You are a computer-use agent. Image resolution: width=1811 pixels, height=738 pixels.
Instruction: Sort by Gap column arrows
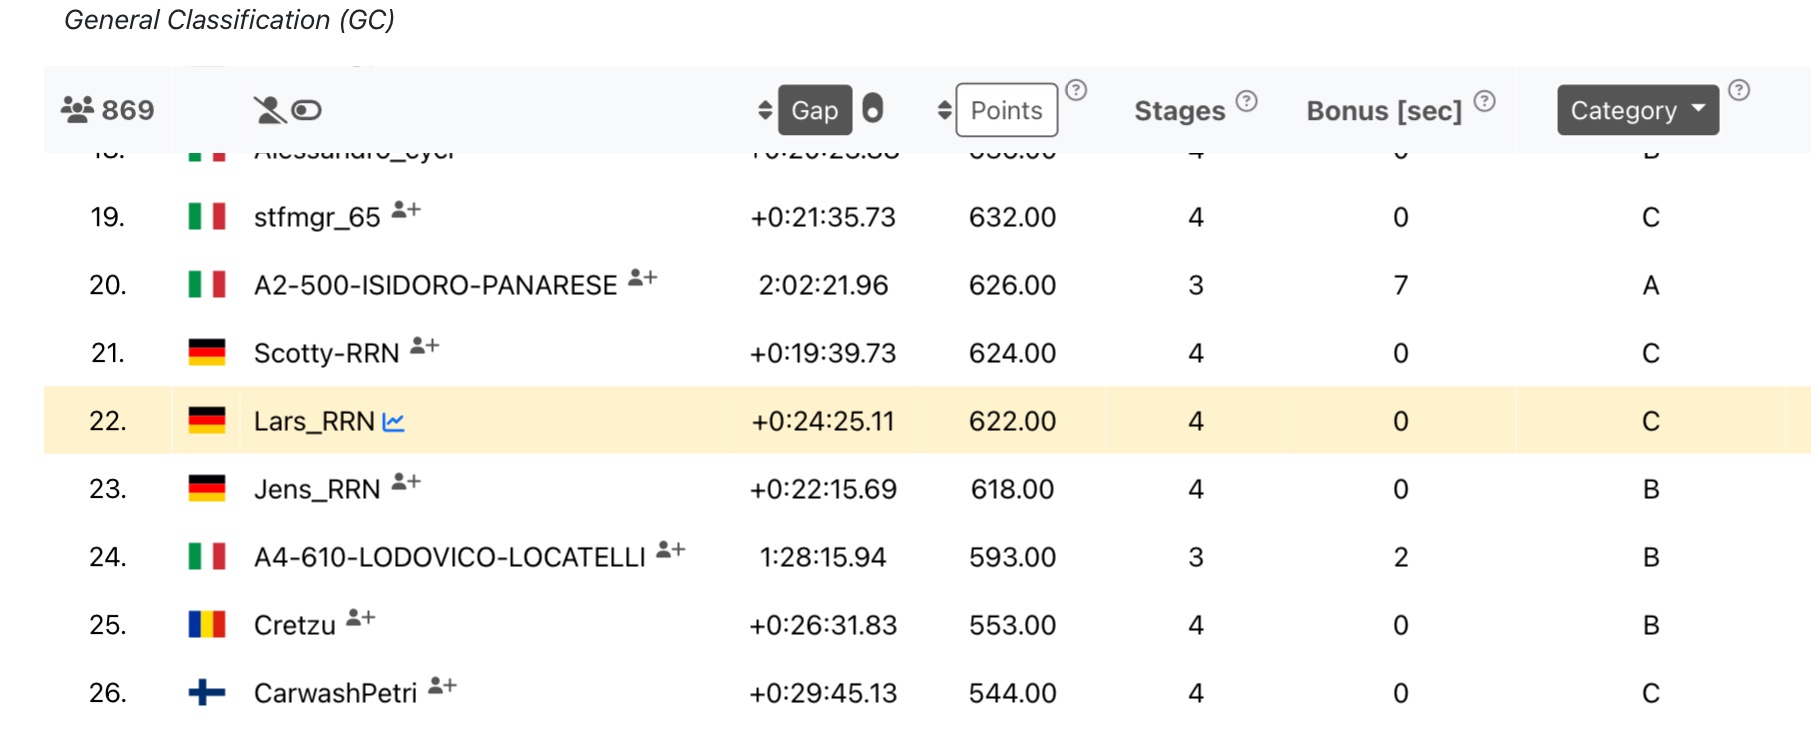point(765,110)
